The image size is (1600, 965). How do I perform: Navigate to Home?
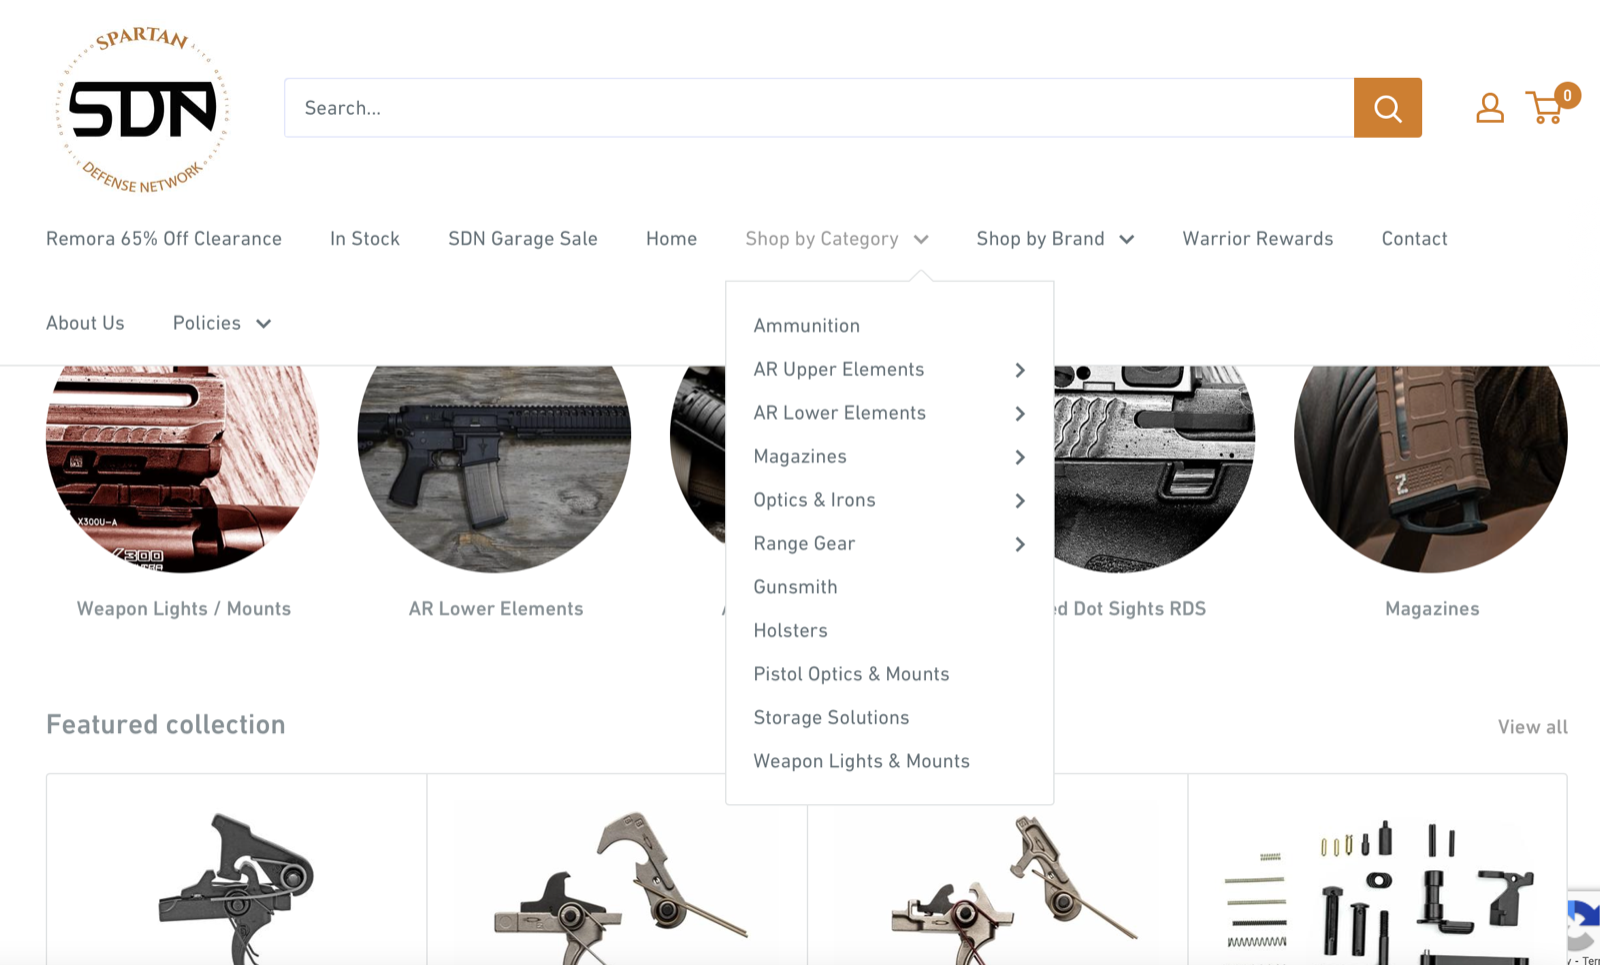pyautogui.click(x=671, y=239)
